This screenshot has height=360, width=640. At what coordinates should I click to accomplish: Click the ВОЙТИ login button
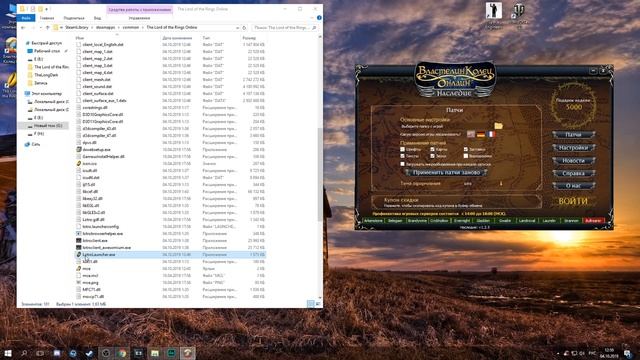573,201
